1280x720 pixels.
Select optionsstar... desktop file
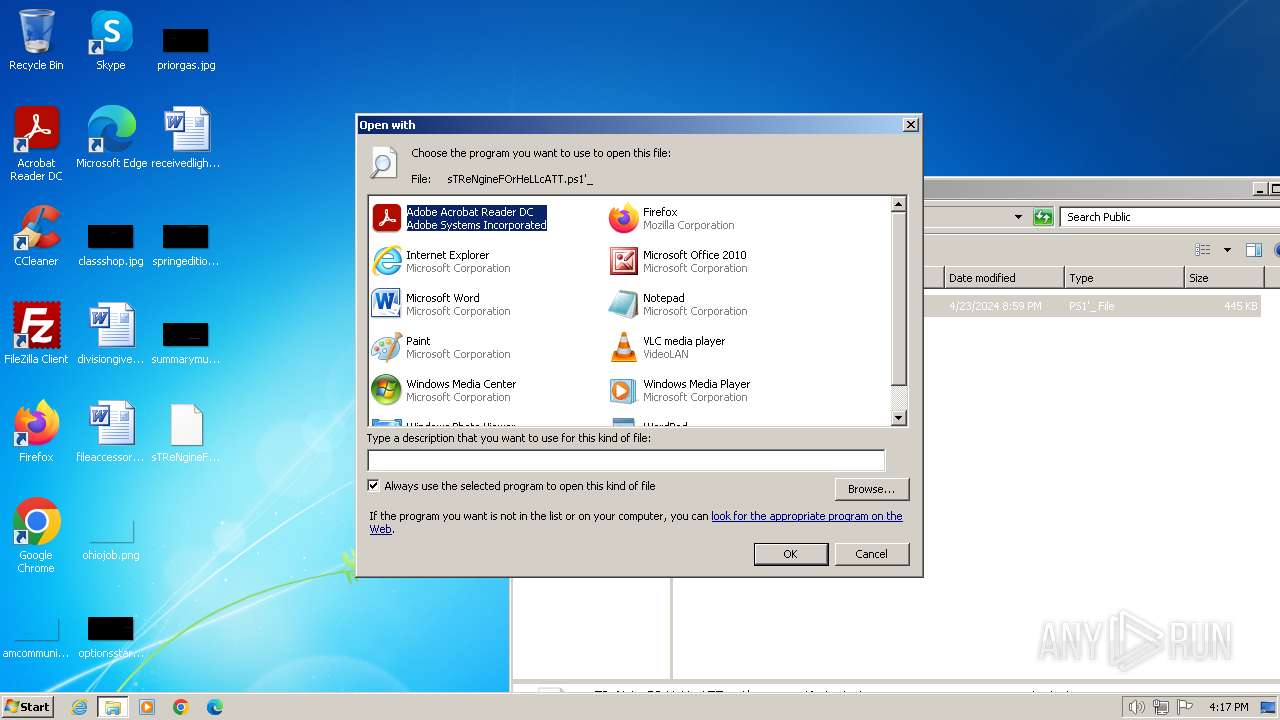point(111,636)
